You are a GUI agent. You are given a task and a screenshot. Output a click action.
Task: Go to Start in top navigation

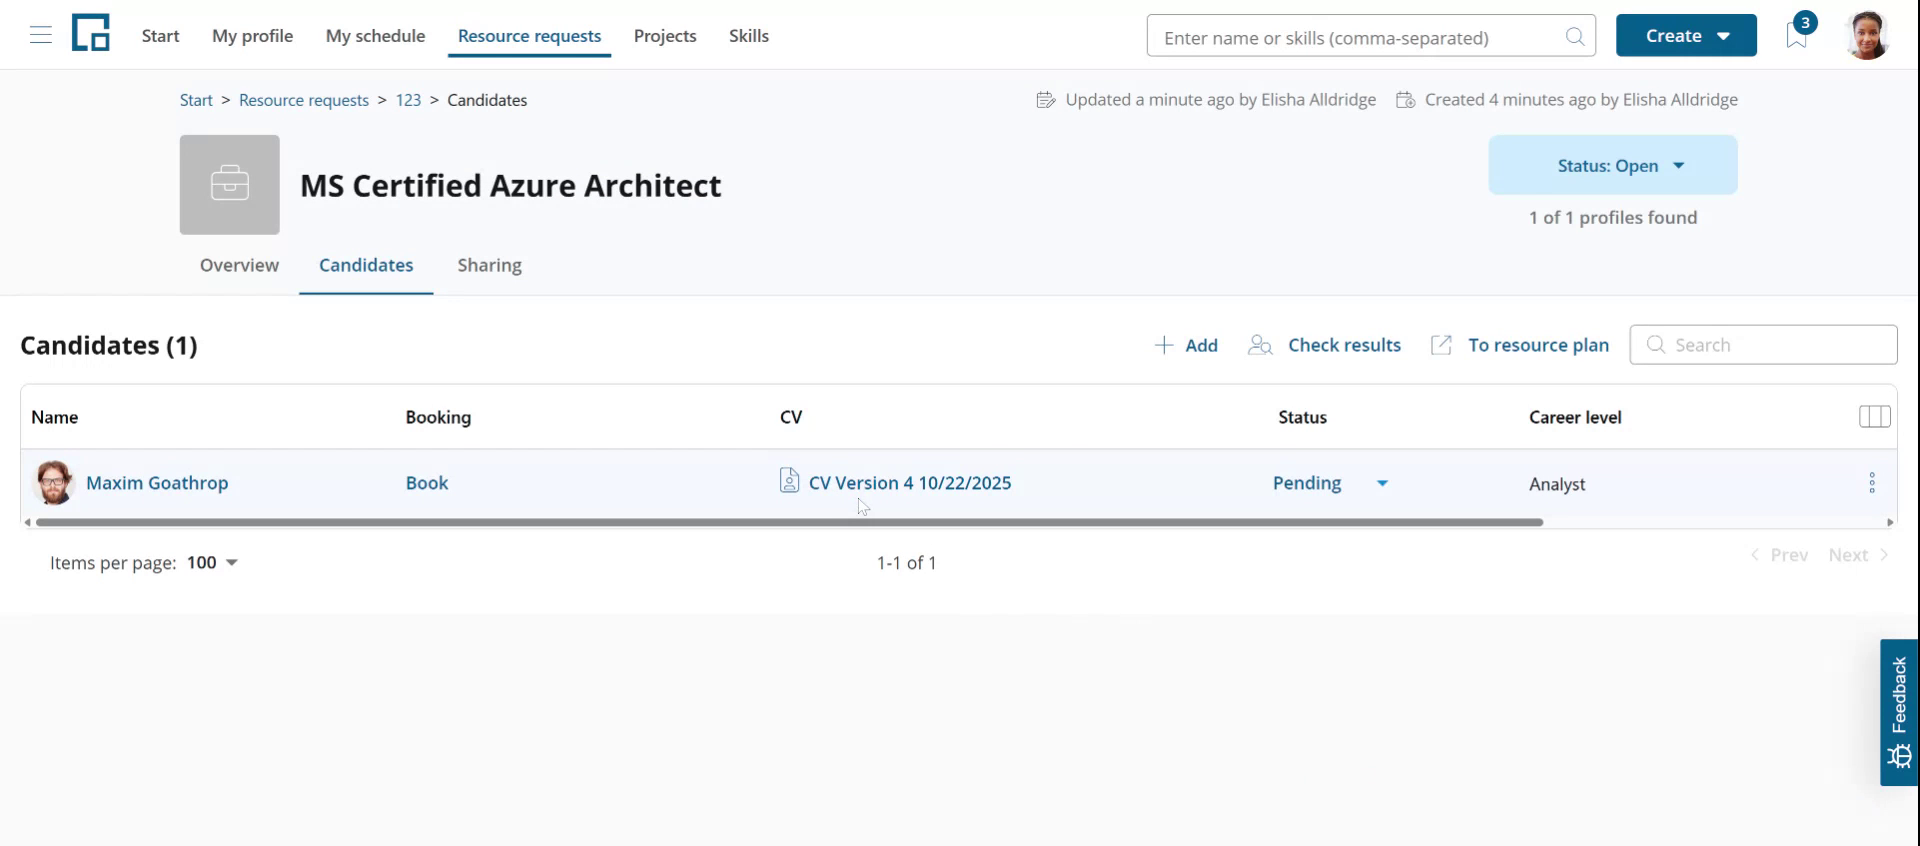[x=161, y=36]
